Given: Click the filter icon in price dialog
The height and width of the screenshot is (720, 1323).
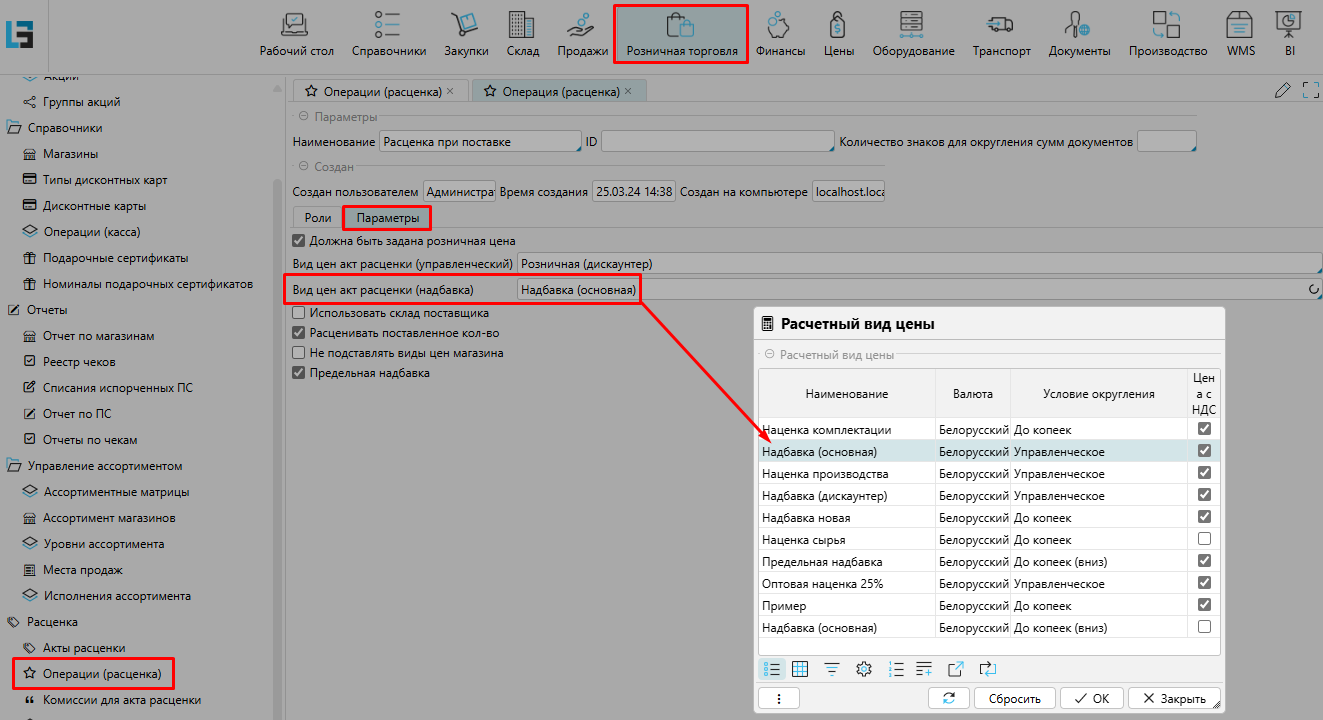Looking at the screenshot, I should [832, 669].
